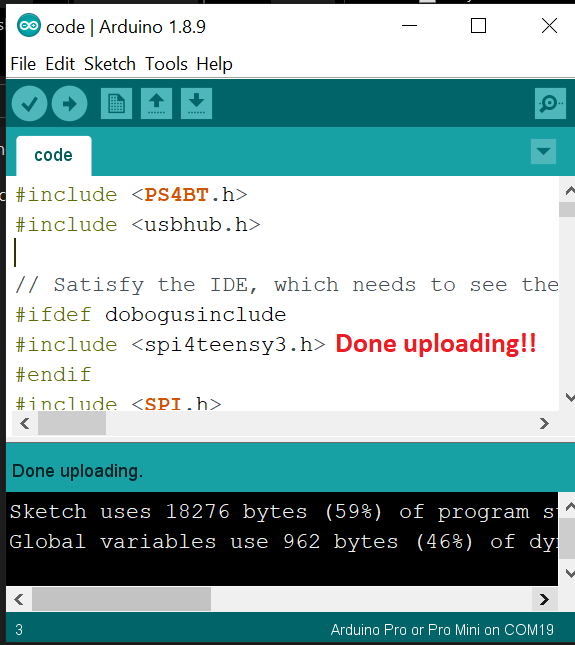
Task: Click the console vertical scrollbar thumb
Action: click(x=567, y=538)
